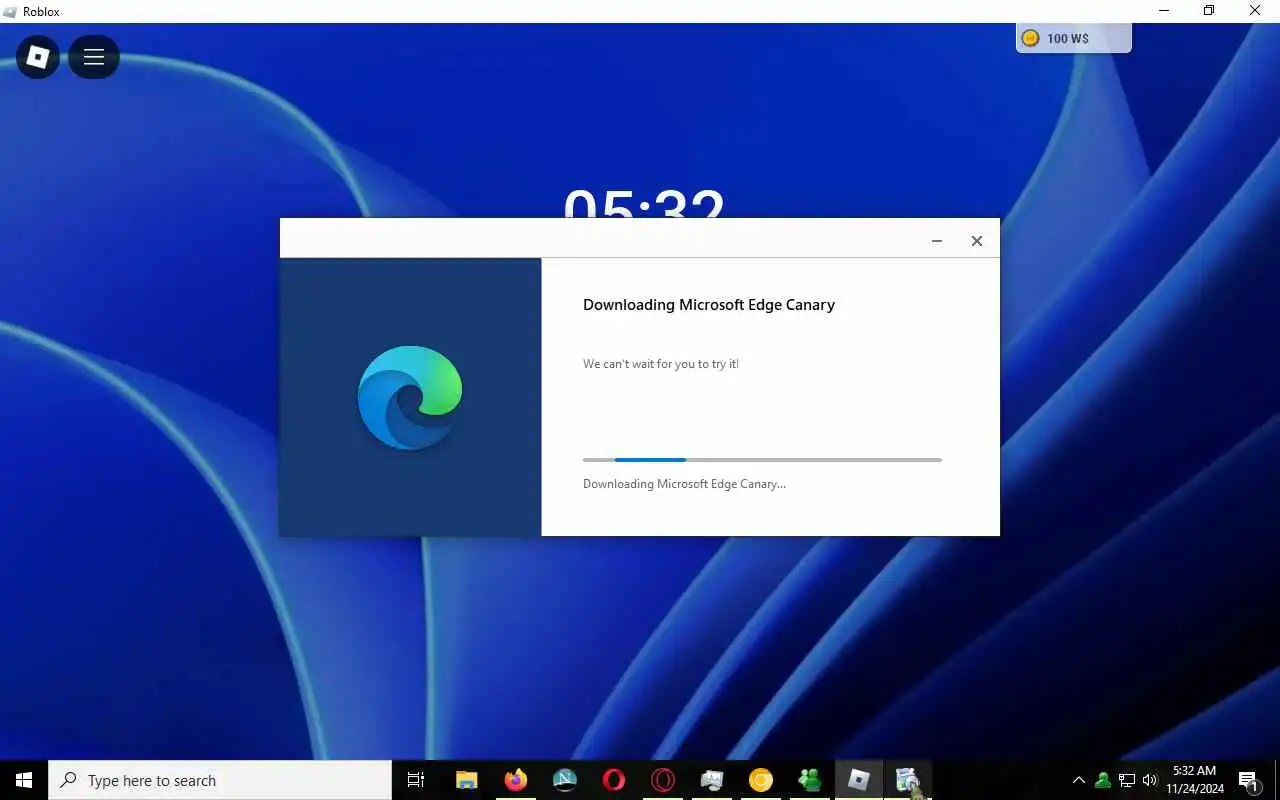Close the Edge Canary installer dialog

pyautogui.click(x=977, y=240)
